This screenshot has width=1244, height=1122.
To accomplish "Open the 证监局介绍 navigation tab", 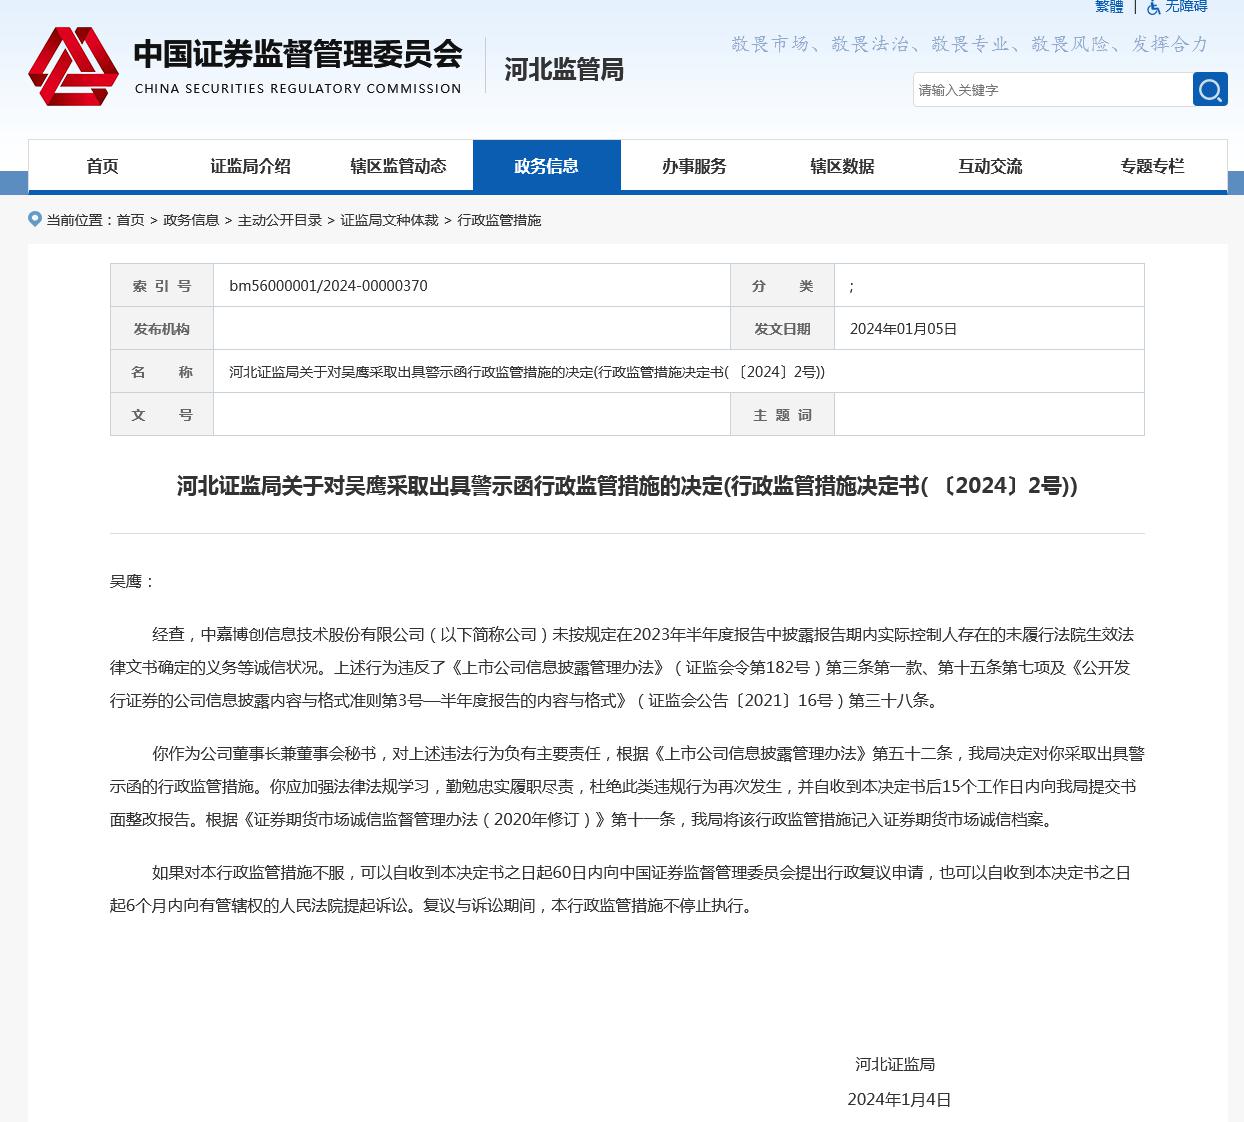I will [x=250, y=166].
